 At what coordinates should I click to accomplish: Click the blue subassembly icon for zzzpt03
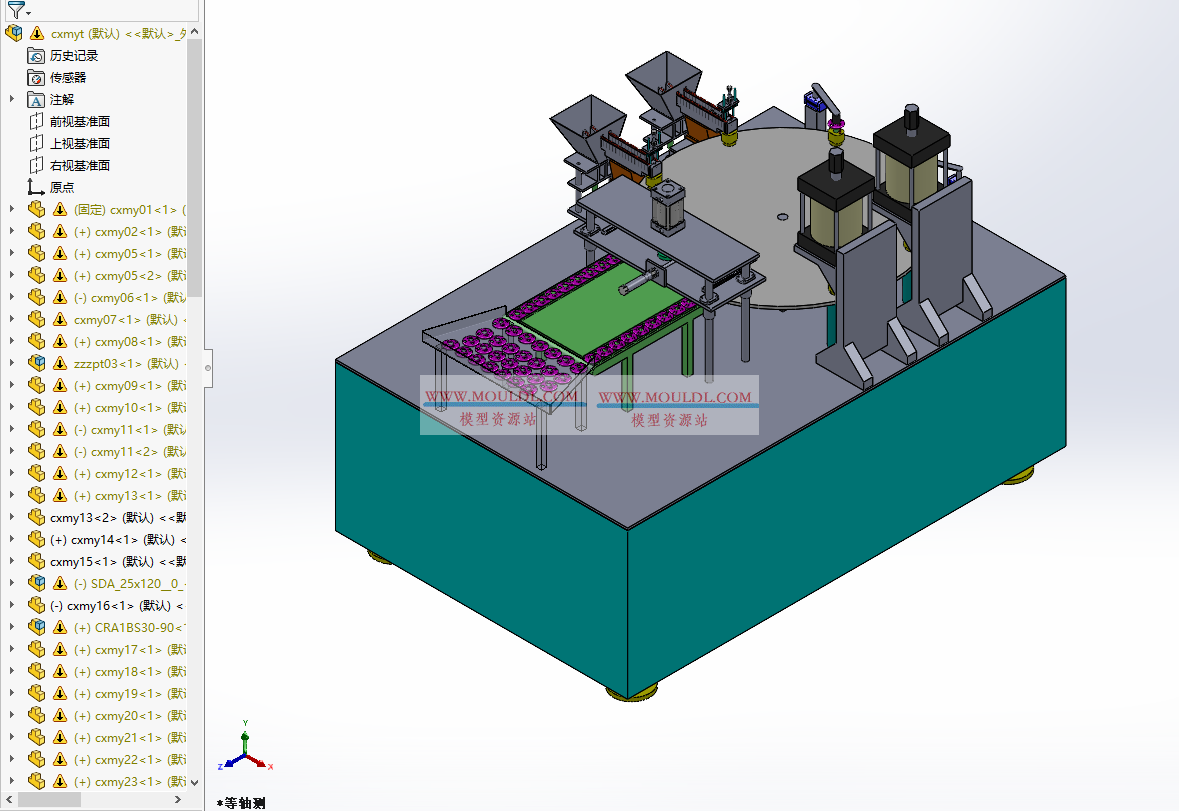pyautogui.click(x=37, y=363)
